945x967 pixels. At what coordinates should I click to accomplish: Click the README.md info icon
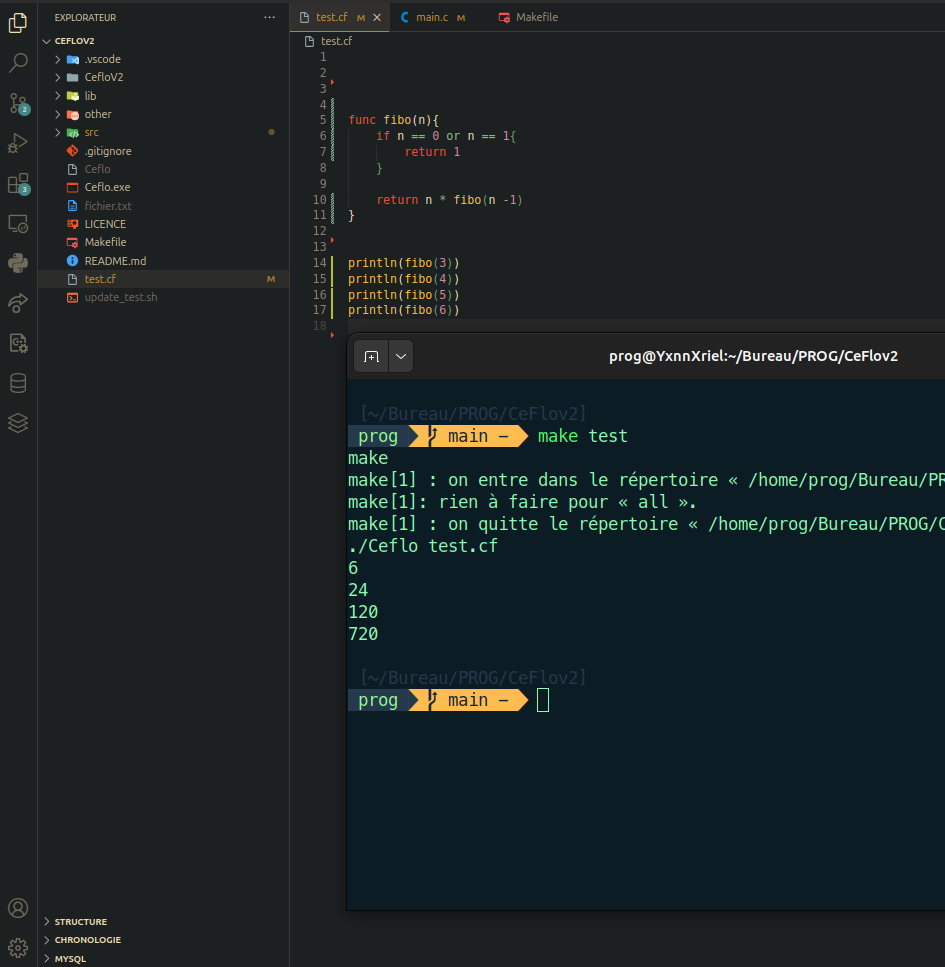tap(72, 261)
